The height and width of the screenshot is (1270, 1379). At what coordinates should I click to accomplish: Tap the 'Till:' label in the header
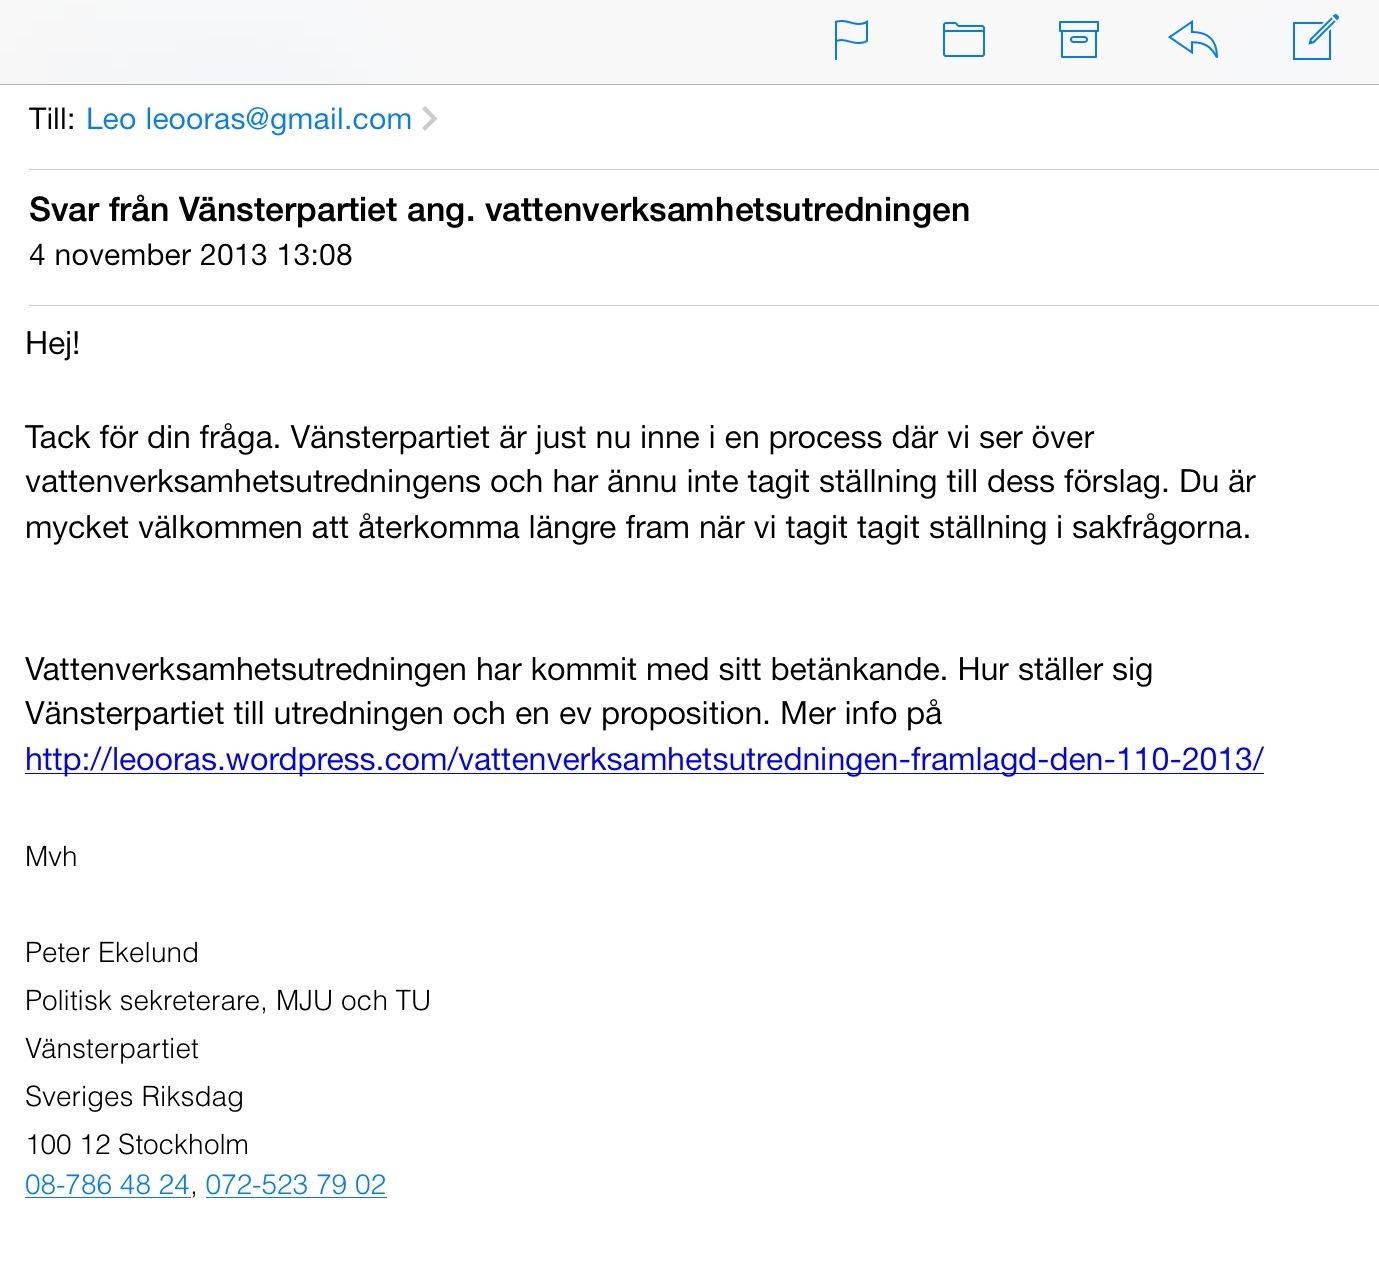coord(52,119)
